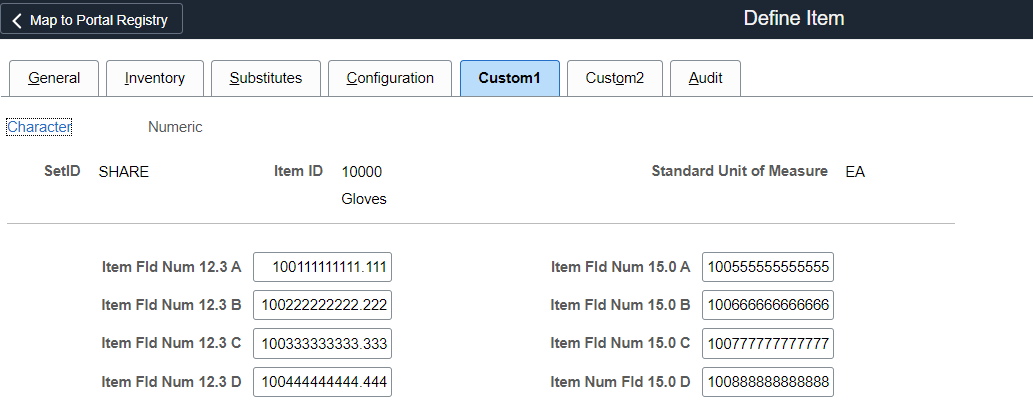Click the Character link
Image resolution: width=1033 pixels, height=409 pixels.
point(39,127)
